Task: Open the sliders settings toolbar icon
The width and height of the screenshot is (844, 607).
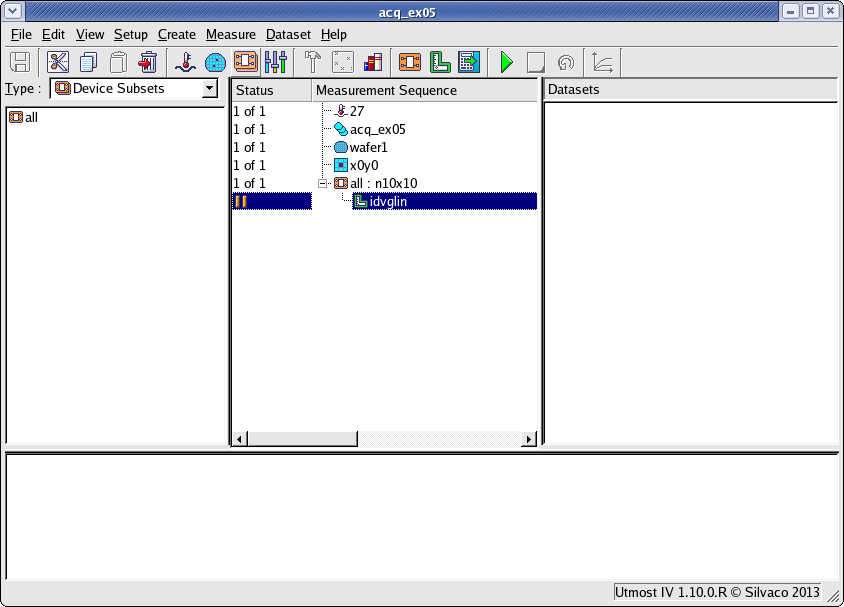Action: pos(276,62)
